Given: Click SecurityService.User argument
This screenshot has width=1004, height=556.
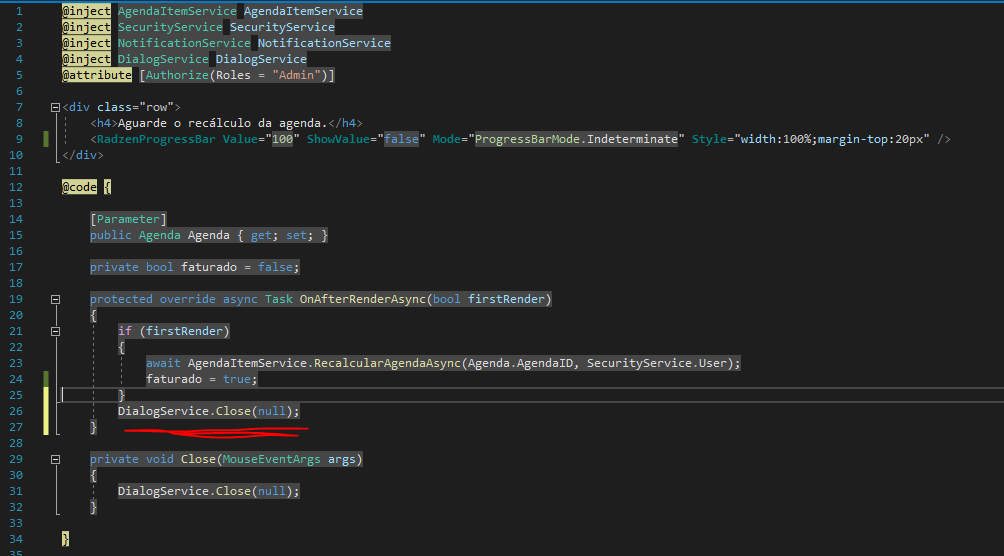Looking at the screenshot, I should 657,363.
